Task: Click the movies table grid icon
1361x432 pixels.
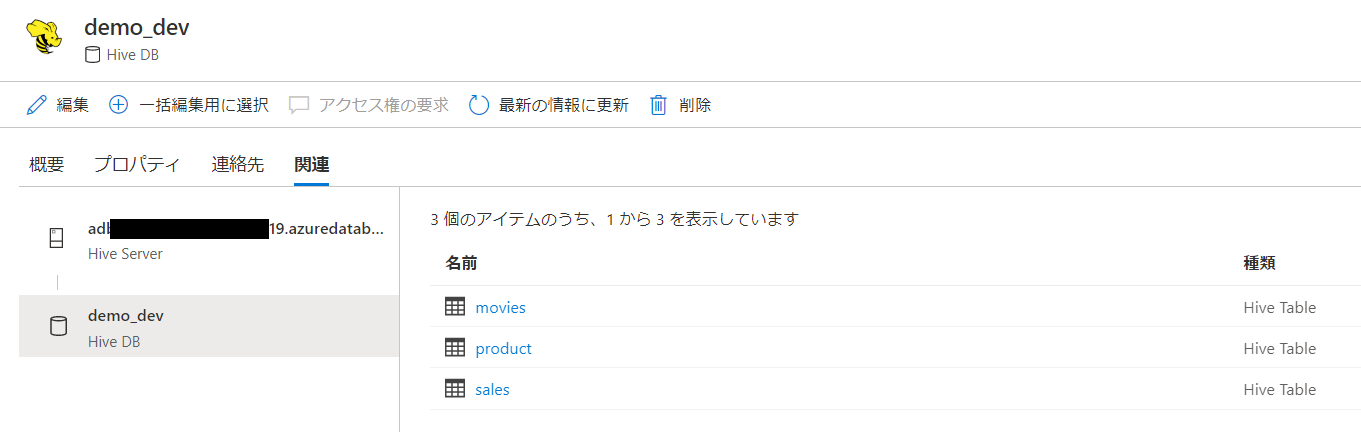Action: [x=455, y=307]
